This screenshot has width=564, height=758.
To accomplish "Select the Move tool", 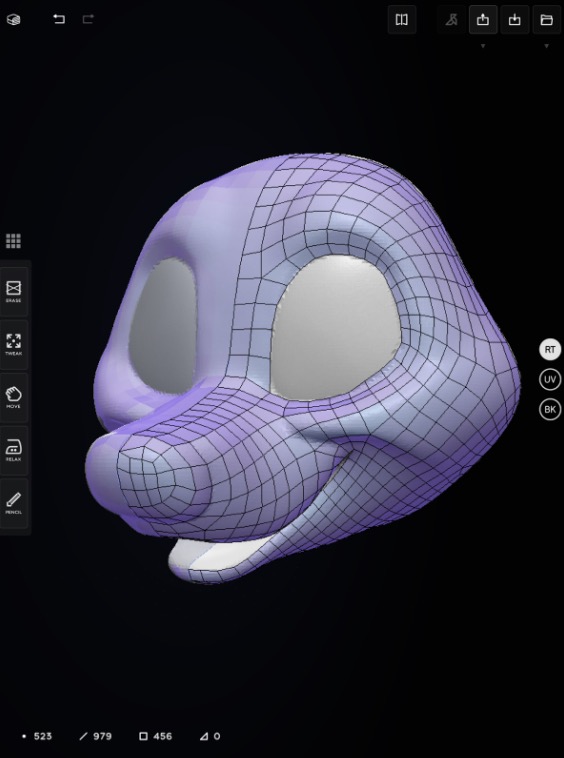I will pyautogui.click(x=14, y=397).
